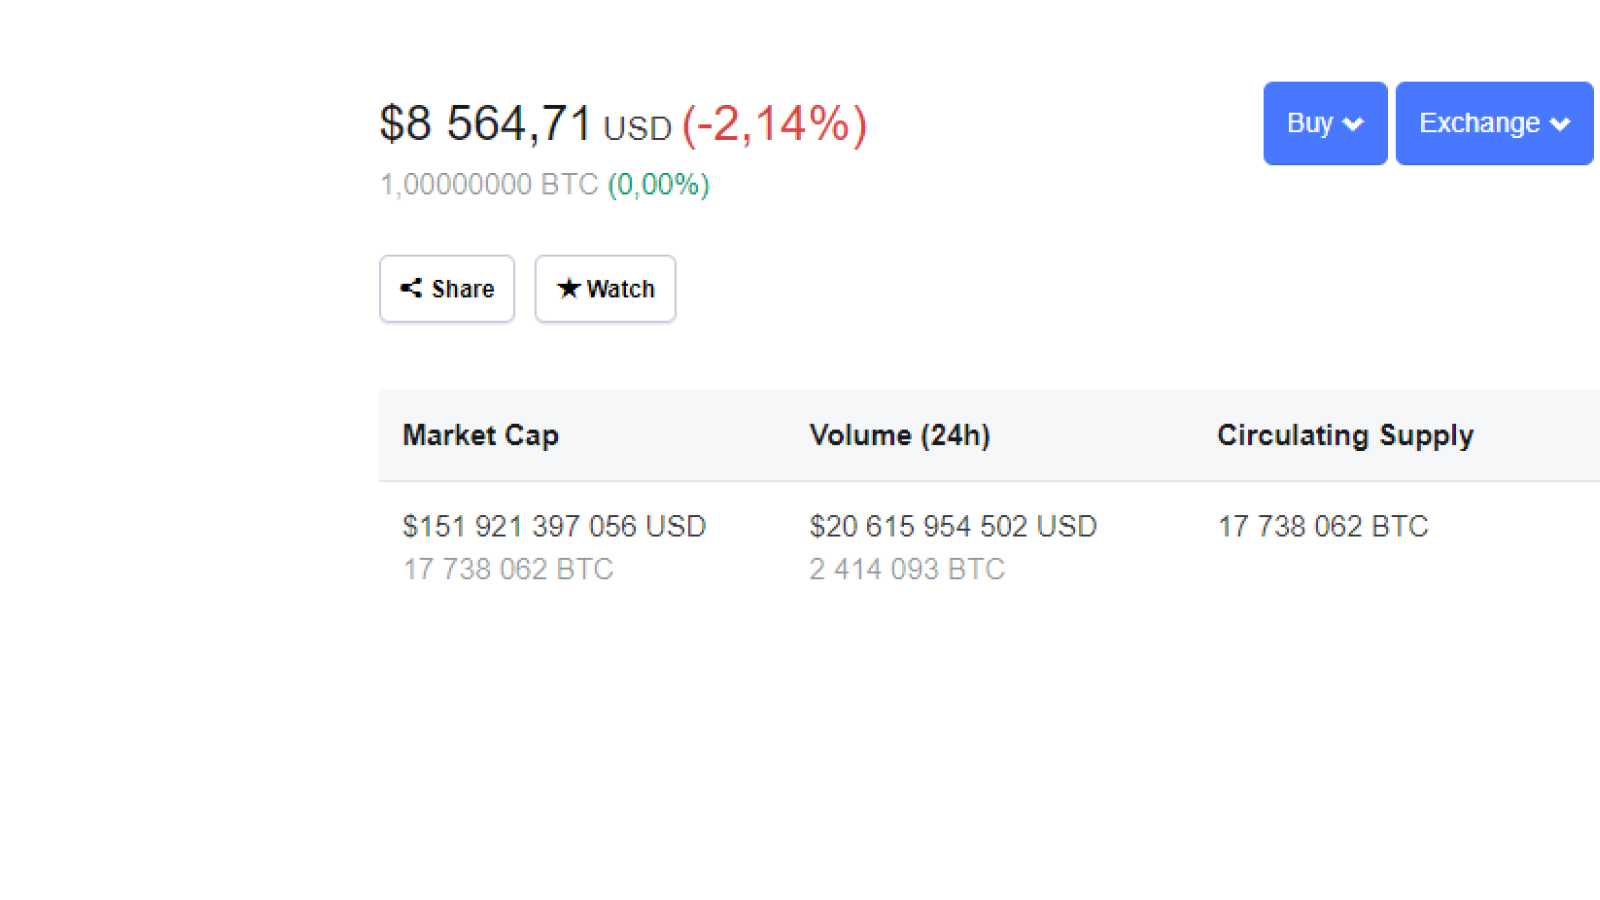The image size is (1600, 900).
Task: Click the Buy dropdown chevron arrow
Action: point(1353,124)
